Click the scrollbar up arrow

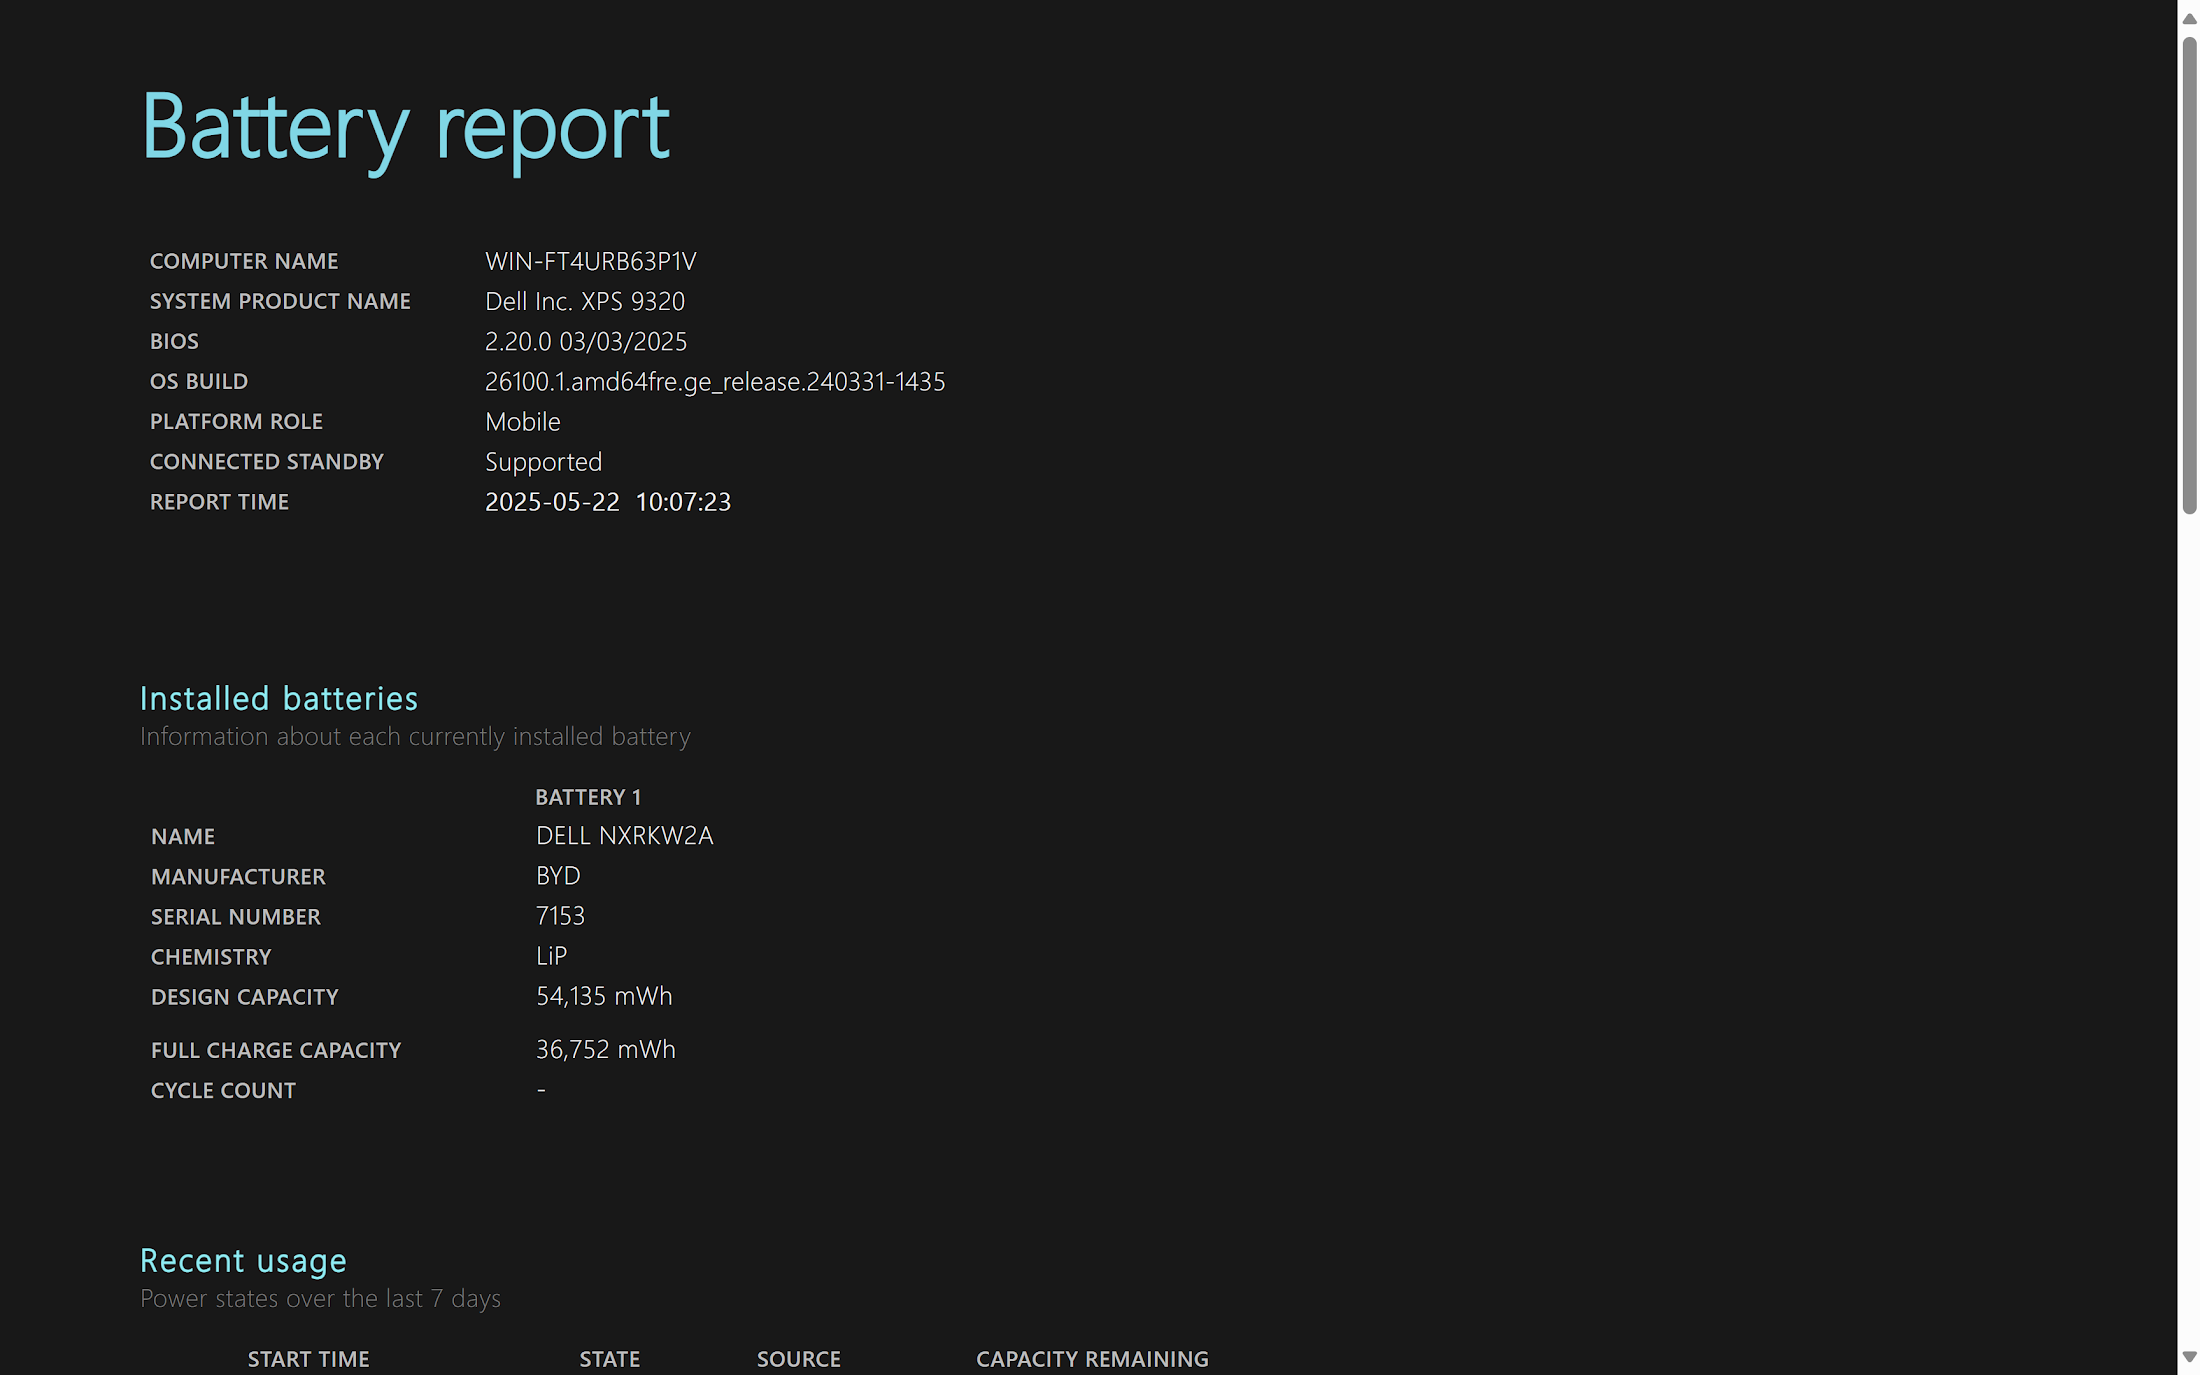(x=2189, y=18)
